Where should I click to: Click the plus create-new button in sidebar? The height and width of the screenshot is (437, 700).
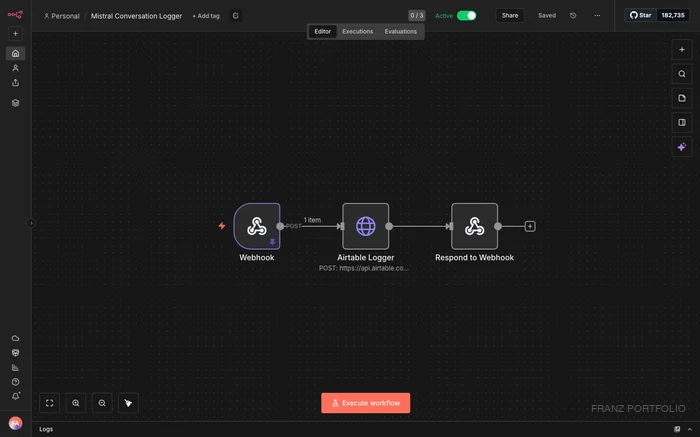(15, 33)
